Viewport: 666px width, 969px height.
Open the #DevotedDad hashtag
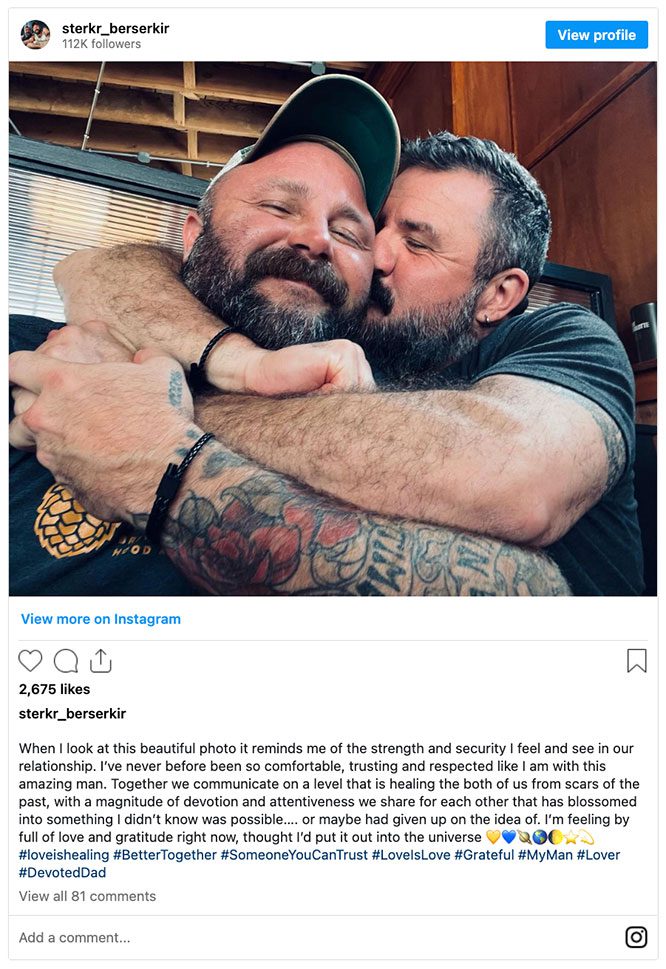point(62,873)
